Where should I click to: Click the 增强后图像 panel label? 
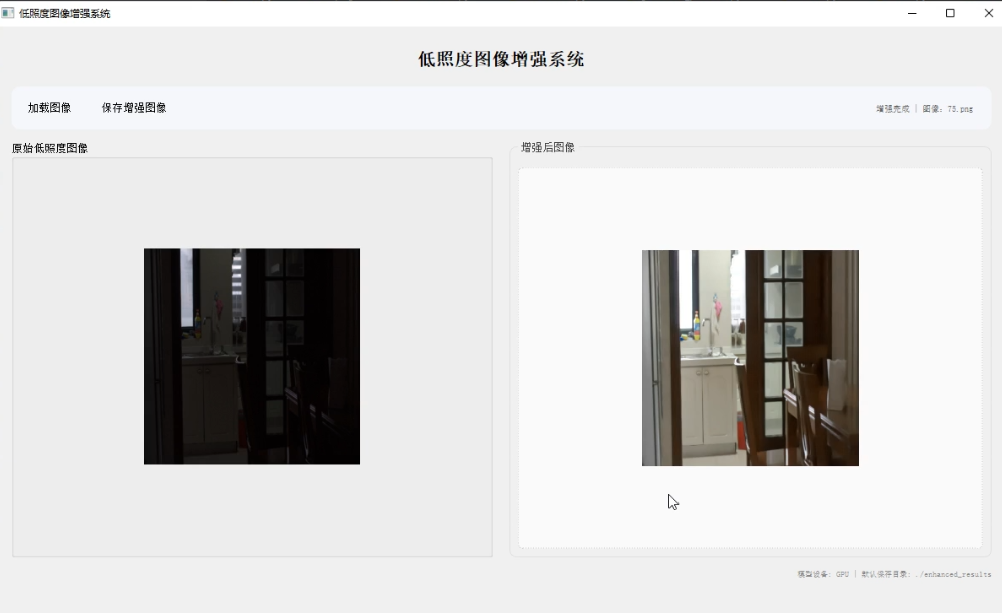click(x=548, y=148)
